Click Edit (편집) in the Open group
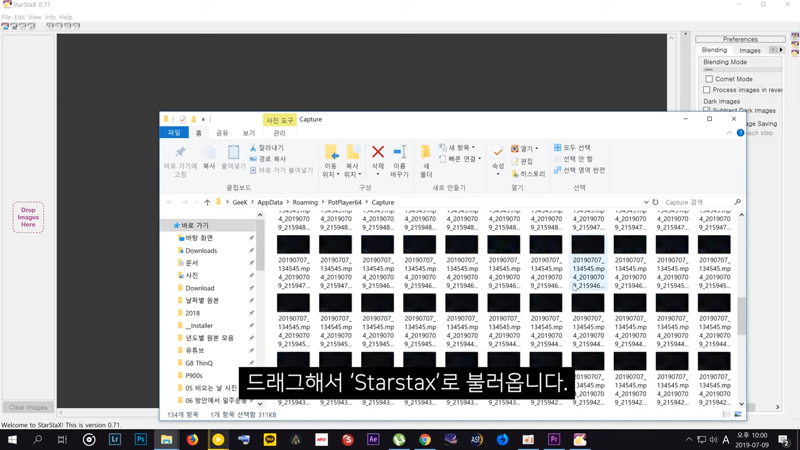 (x=522, y=161)
